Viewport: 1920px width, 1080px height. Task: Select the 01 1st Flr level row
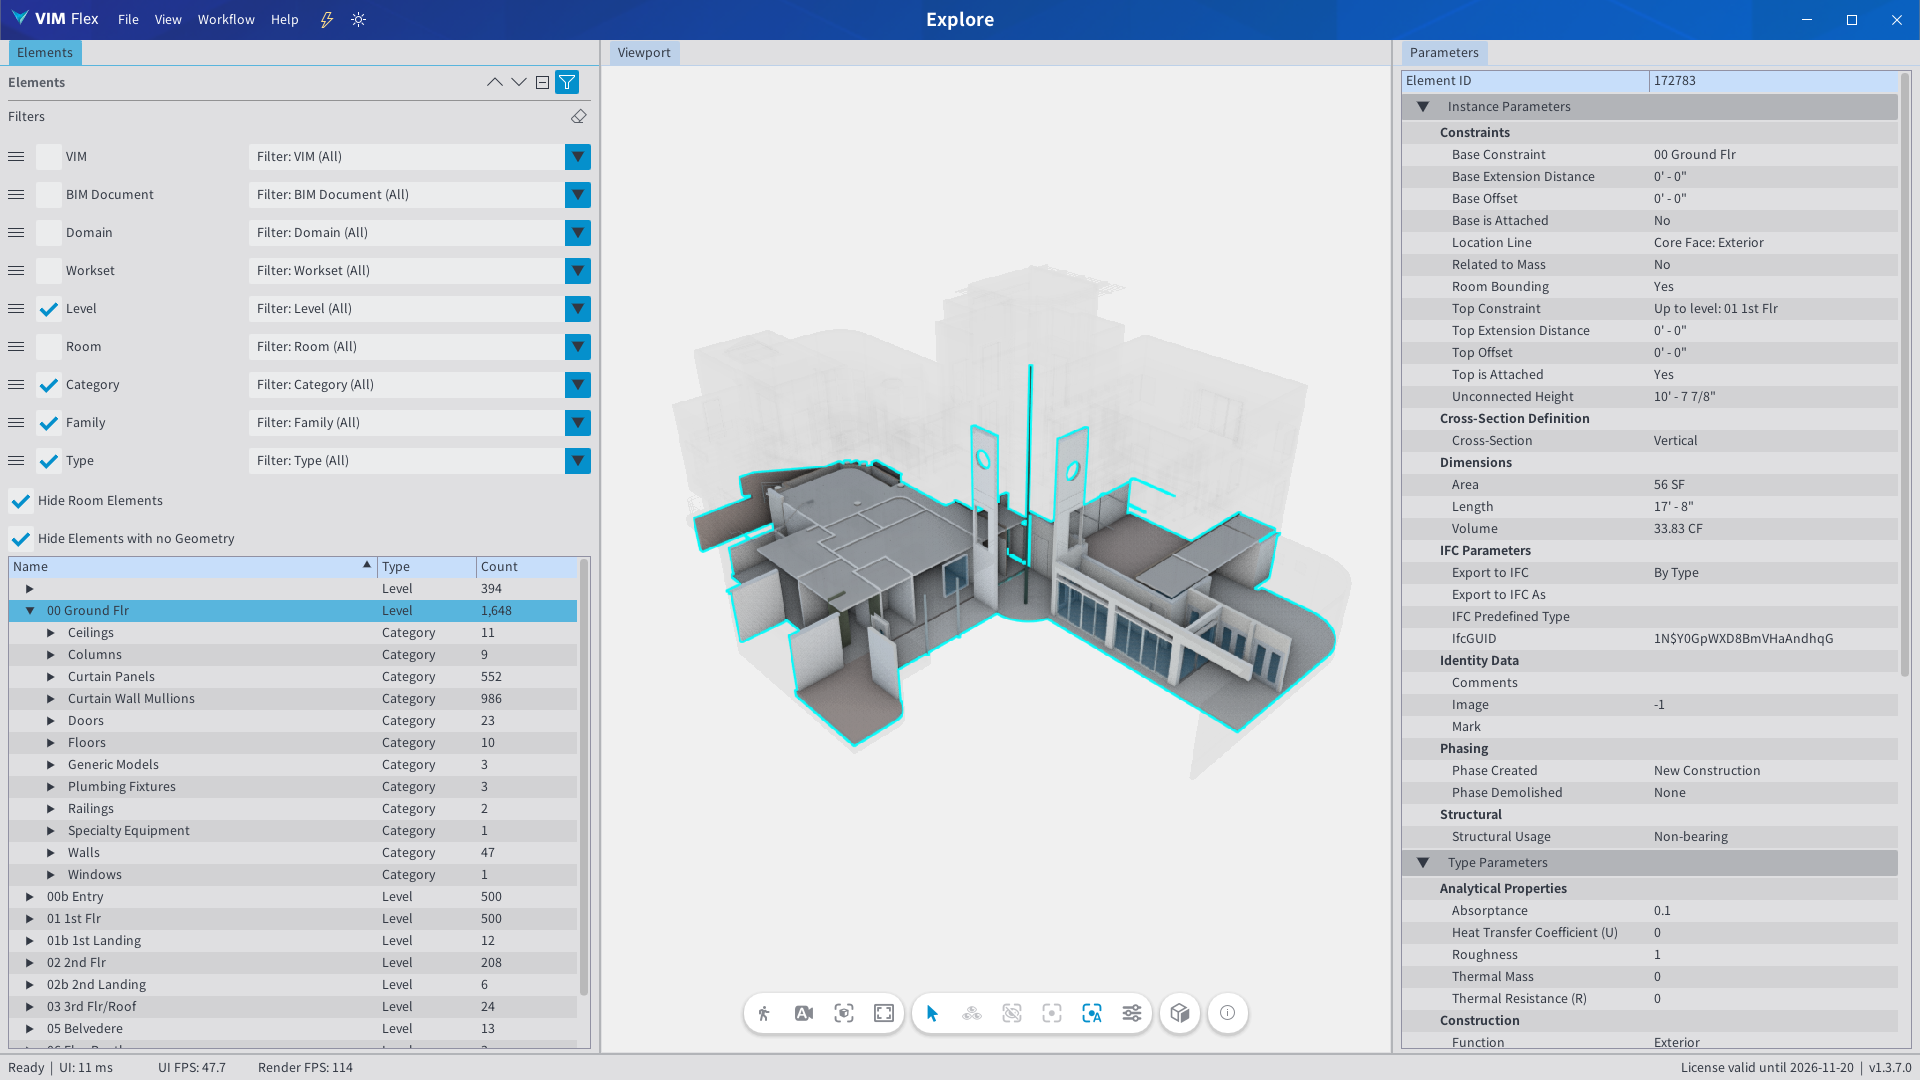(x=74, y=919)
